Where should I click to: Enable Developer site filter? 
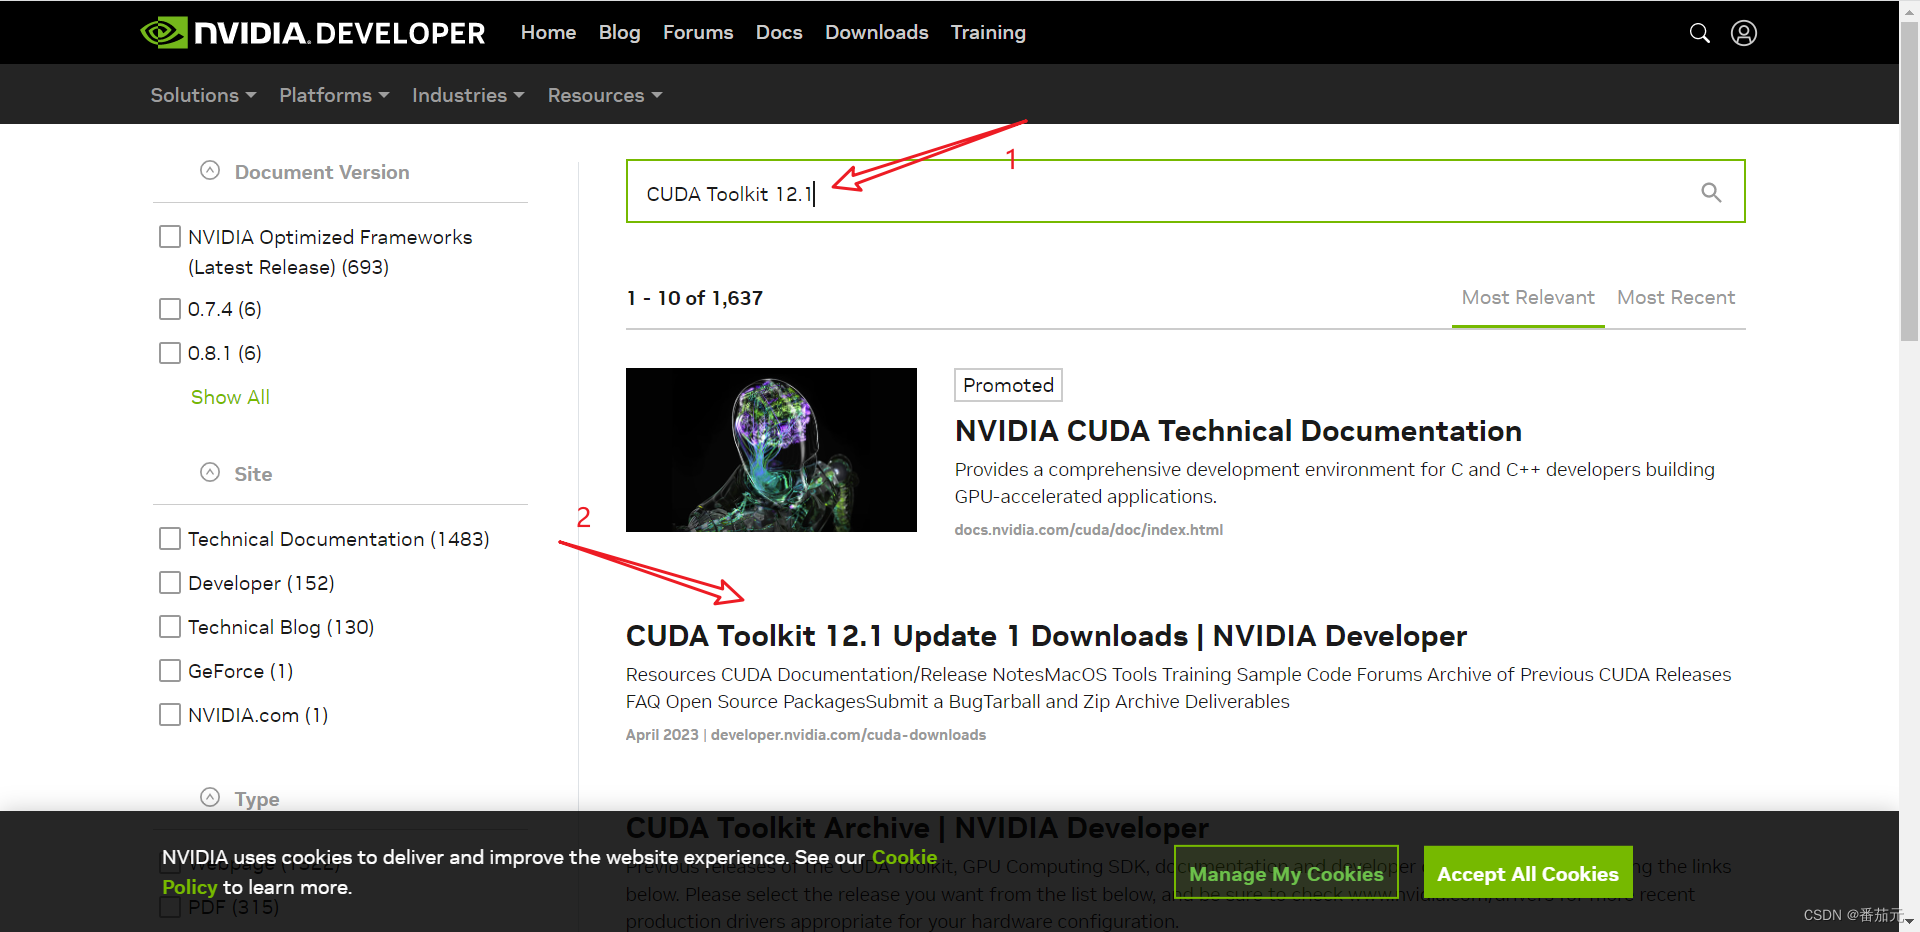pyautogui.click(x=170, y=583)
